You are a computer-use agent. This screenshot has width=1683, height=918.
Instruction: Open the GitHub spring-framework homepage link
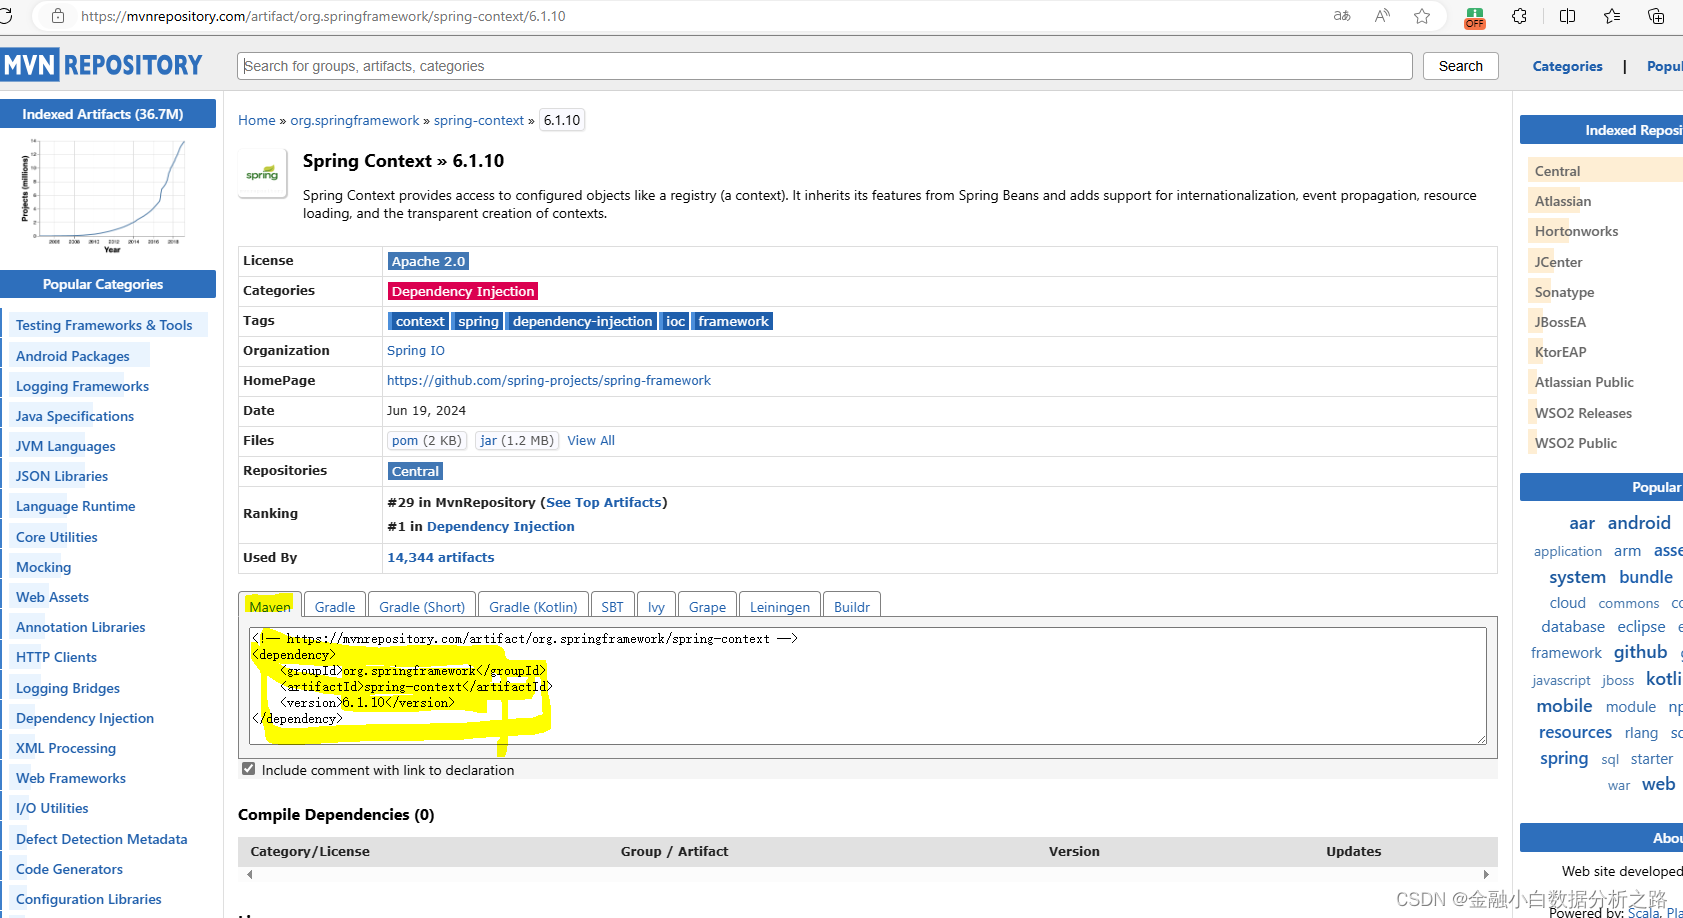tap(549, 380)
